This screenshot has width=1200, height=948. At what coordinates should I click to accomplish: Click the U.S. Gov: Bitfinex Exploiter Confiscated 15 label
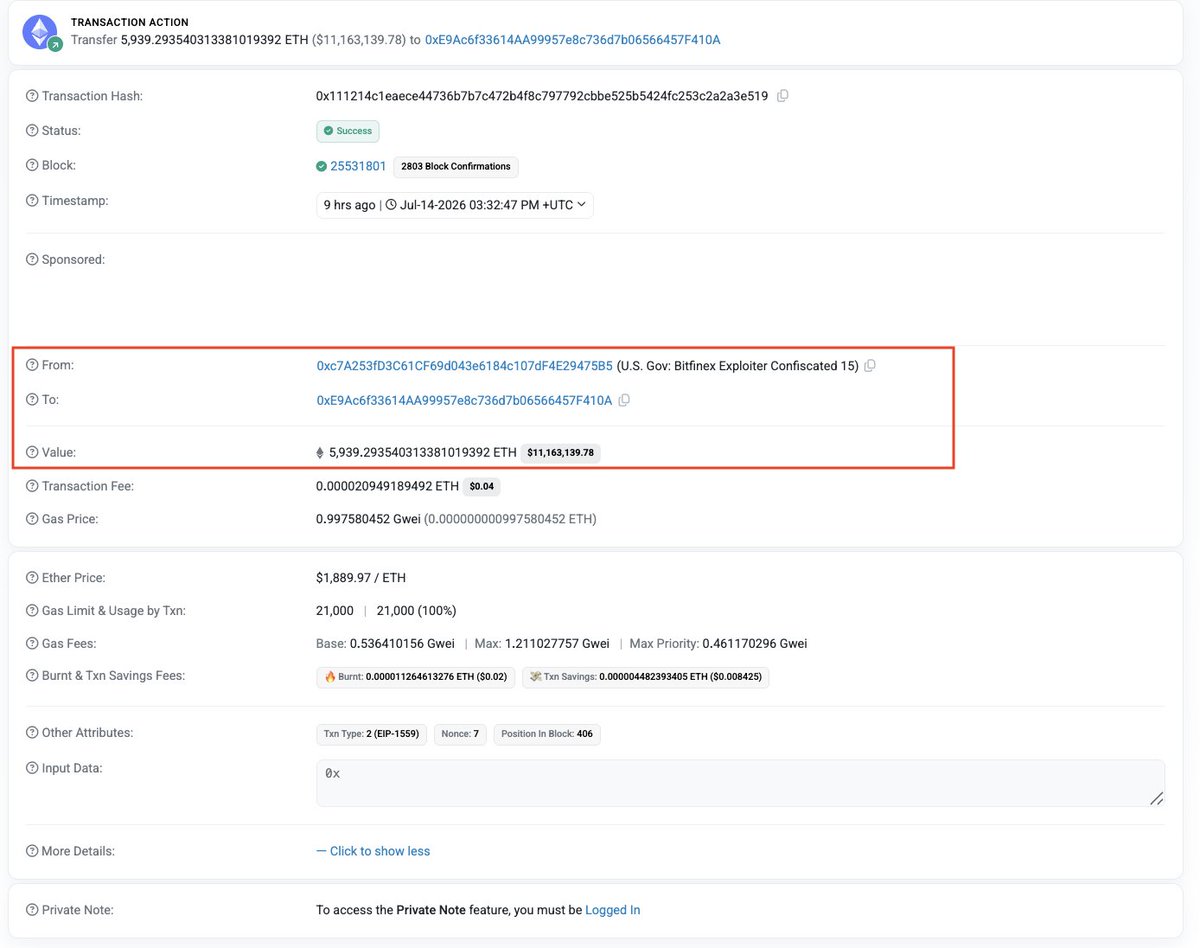click(x=738, y=366)
